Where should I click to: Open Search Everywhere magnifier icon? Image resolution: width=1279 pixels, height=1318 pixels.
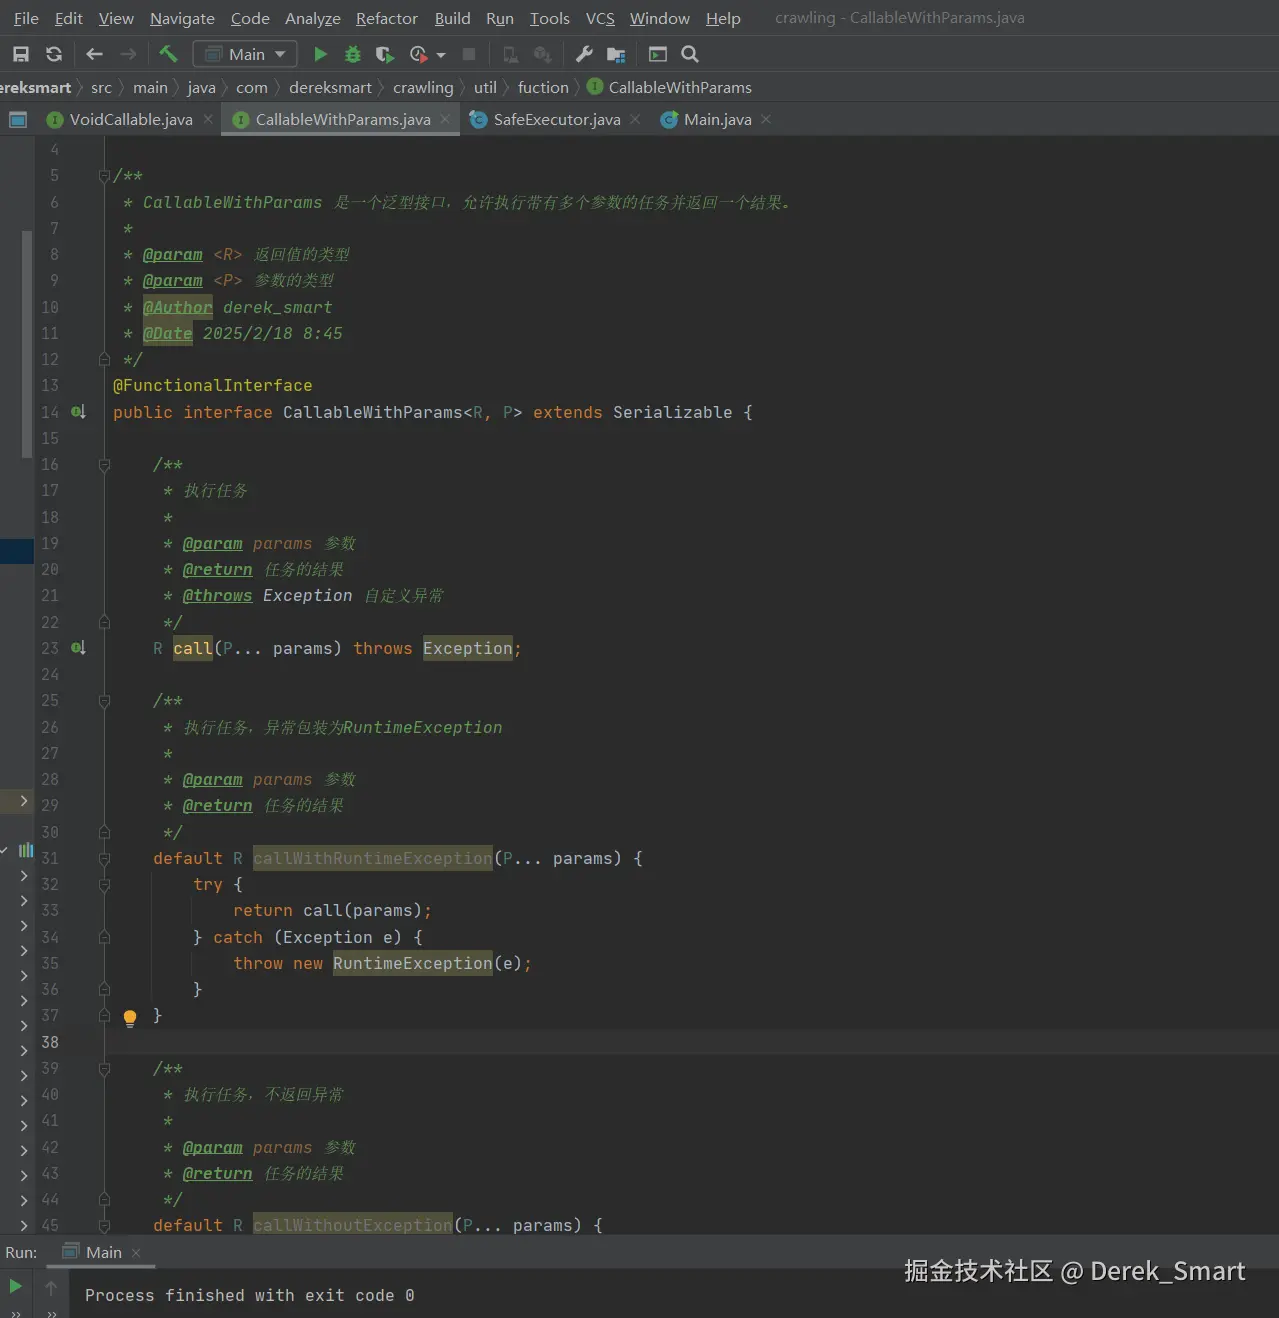tap(690, 54)
